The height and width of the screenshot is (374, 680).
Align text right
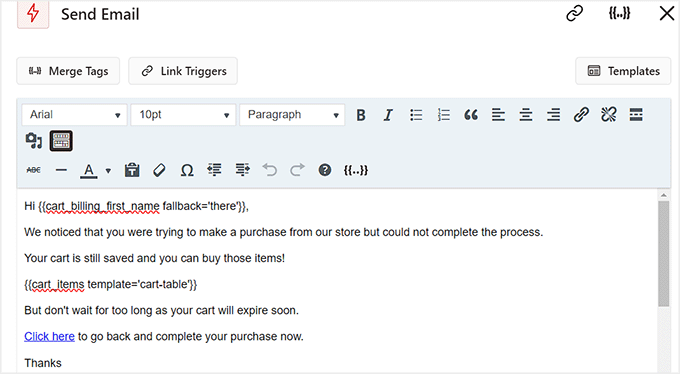pos(553,115)
